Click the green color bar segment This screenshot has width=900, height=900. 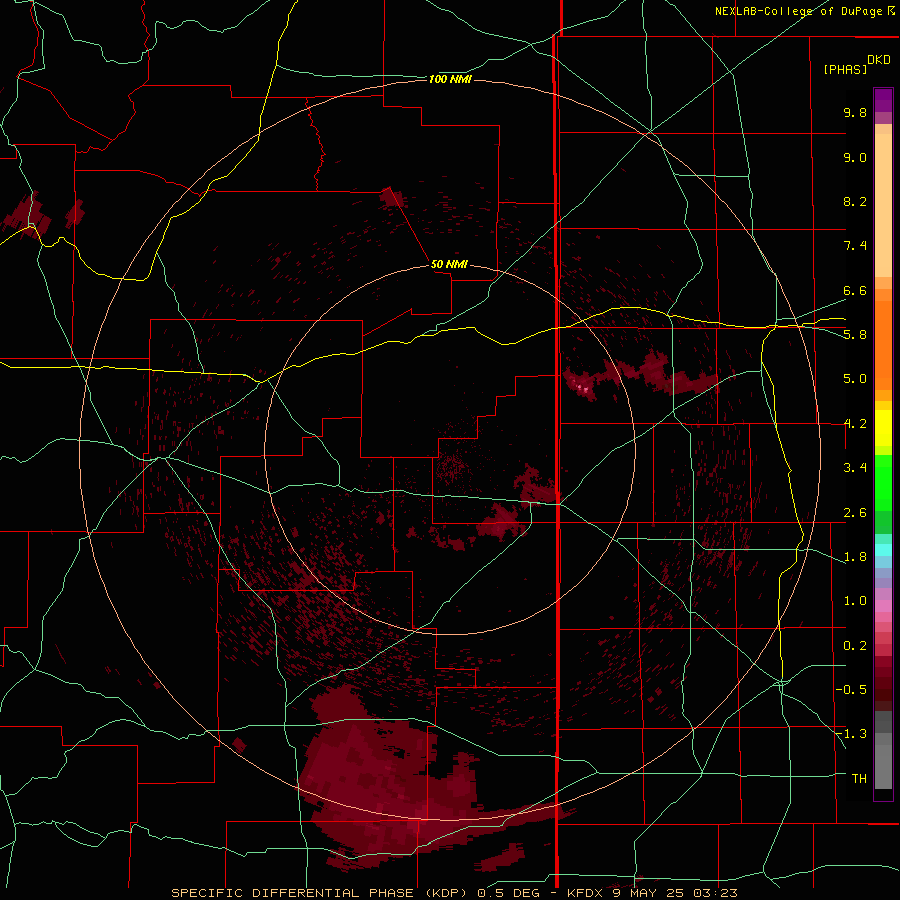coord(883,494)
